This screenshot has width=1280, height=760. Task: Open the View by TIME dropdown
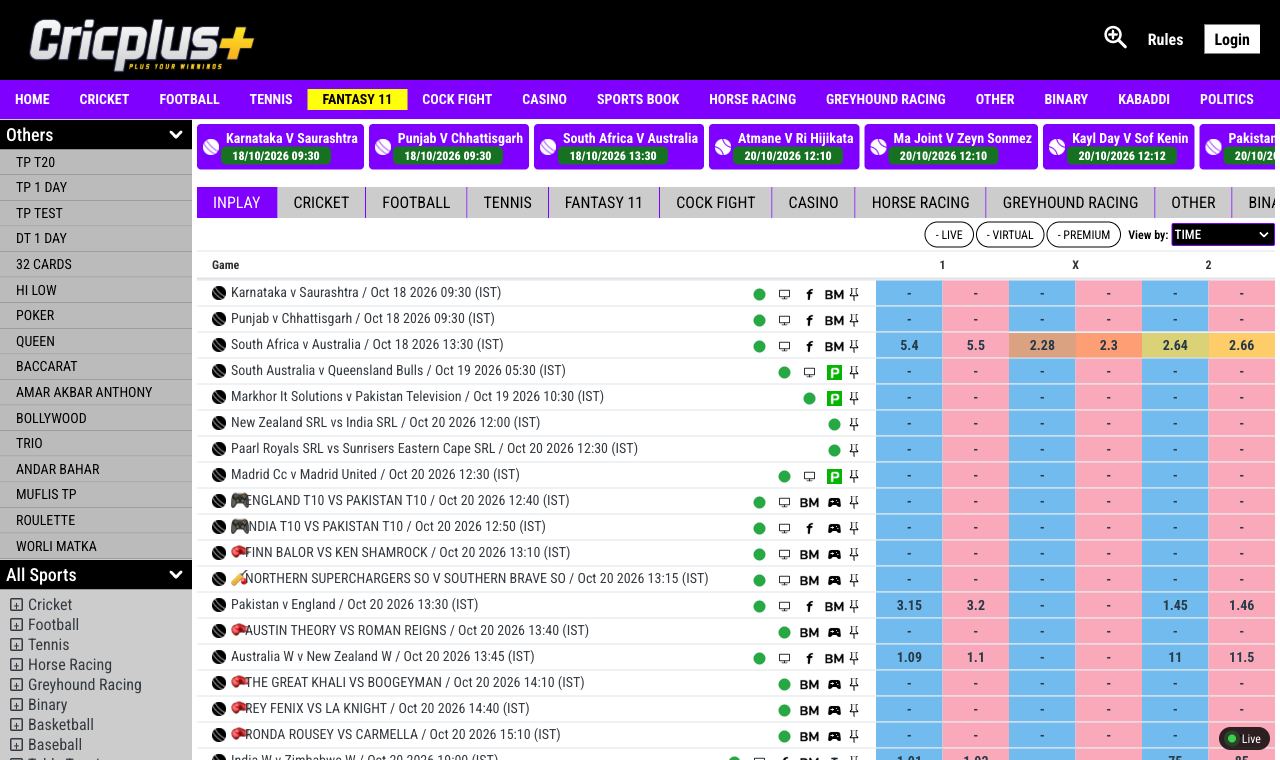click(x=1222, y=235)
